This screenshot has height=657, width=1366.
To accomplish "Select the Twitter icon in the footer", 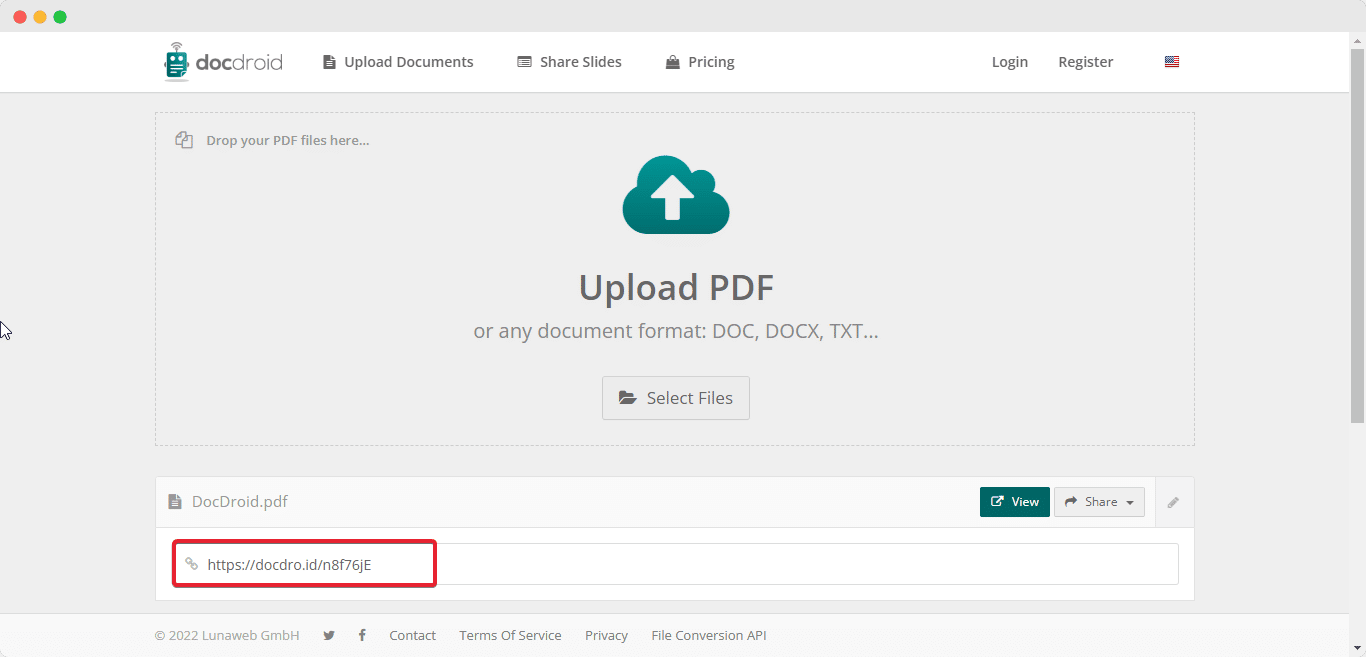I will pos(329,635).
